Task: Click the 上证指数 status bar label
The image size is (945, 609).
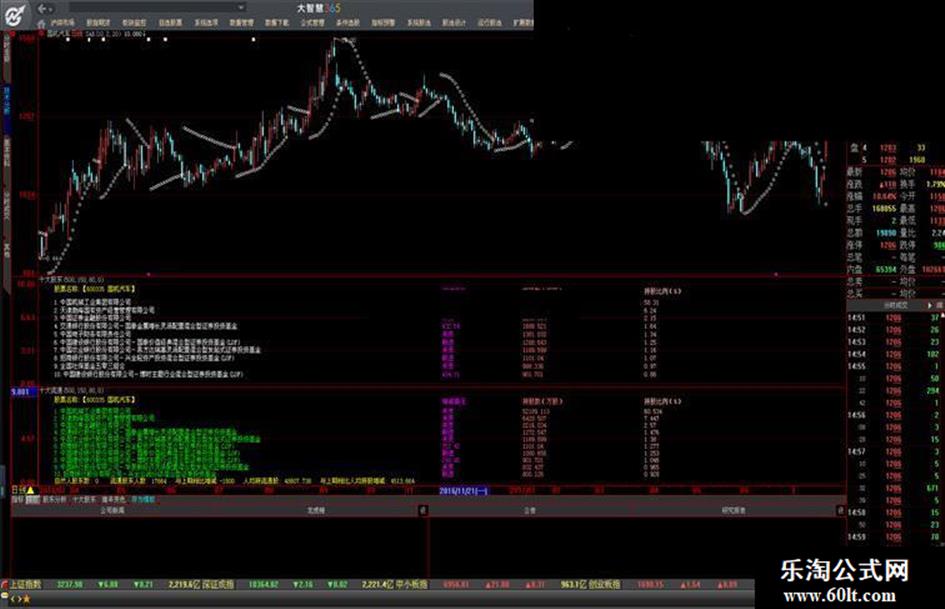Action: click(25, 584)
